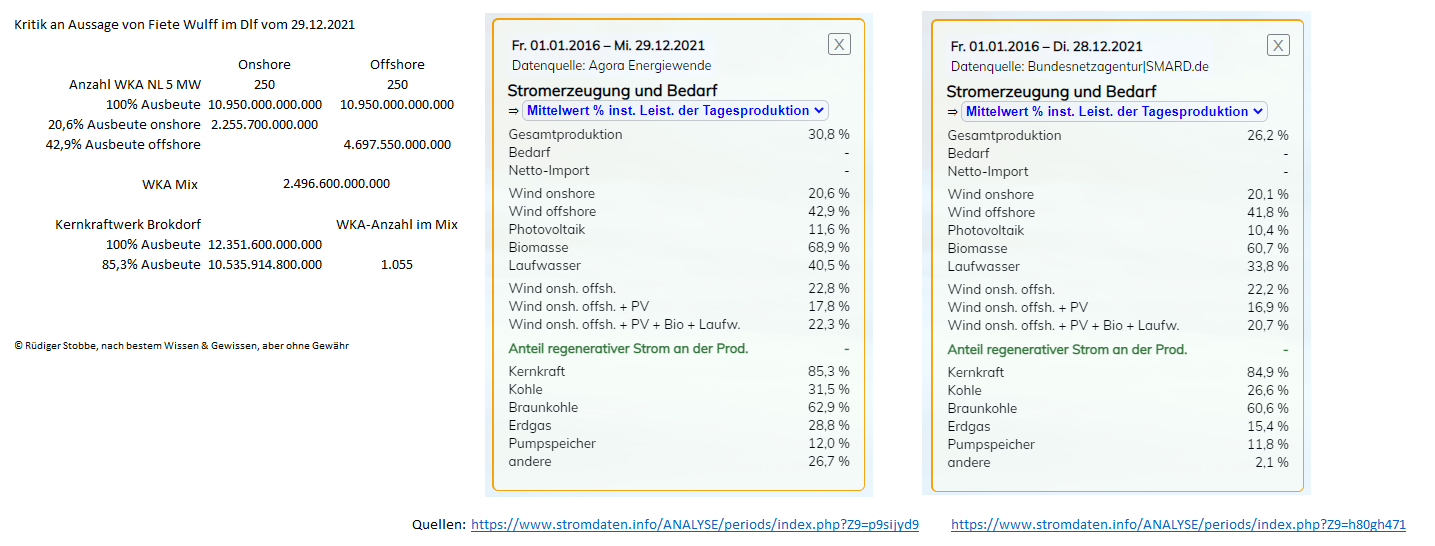Image resolution: width=1435 pixels, height=546 pixels.
Task: Click the Rüdiger Stobbe copyright notice
Action: (182, 346)
